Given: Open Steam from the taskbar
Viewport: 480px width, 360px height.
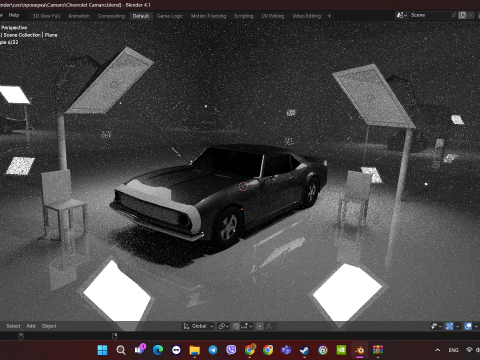Looking at the screenshot, I should click(304, 350).
